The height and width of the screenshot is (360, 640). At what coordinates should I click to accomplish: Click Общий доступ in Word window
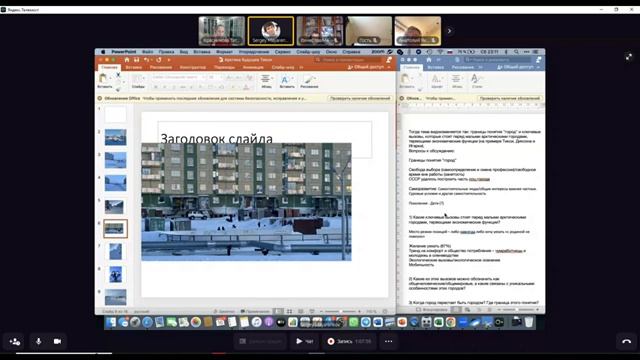(516, 67)
